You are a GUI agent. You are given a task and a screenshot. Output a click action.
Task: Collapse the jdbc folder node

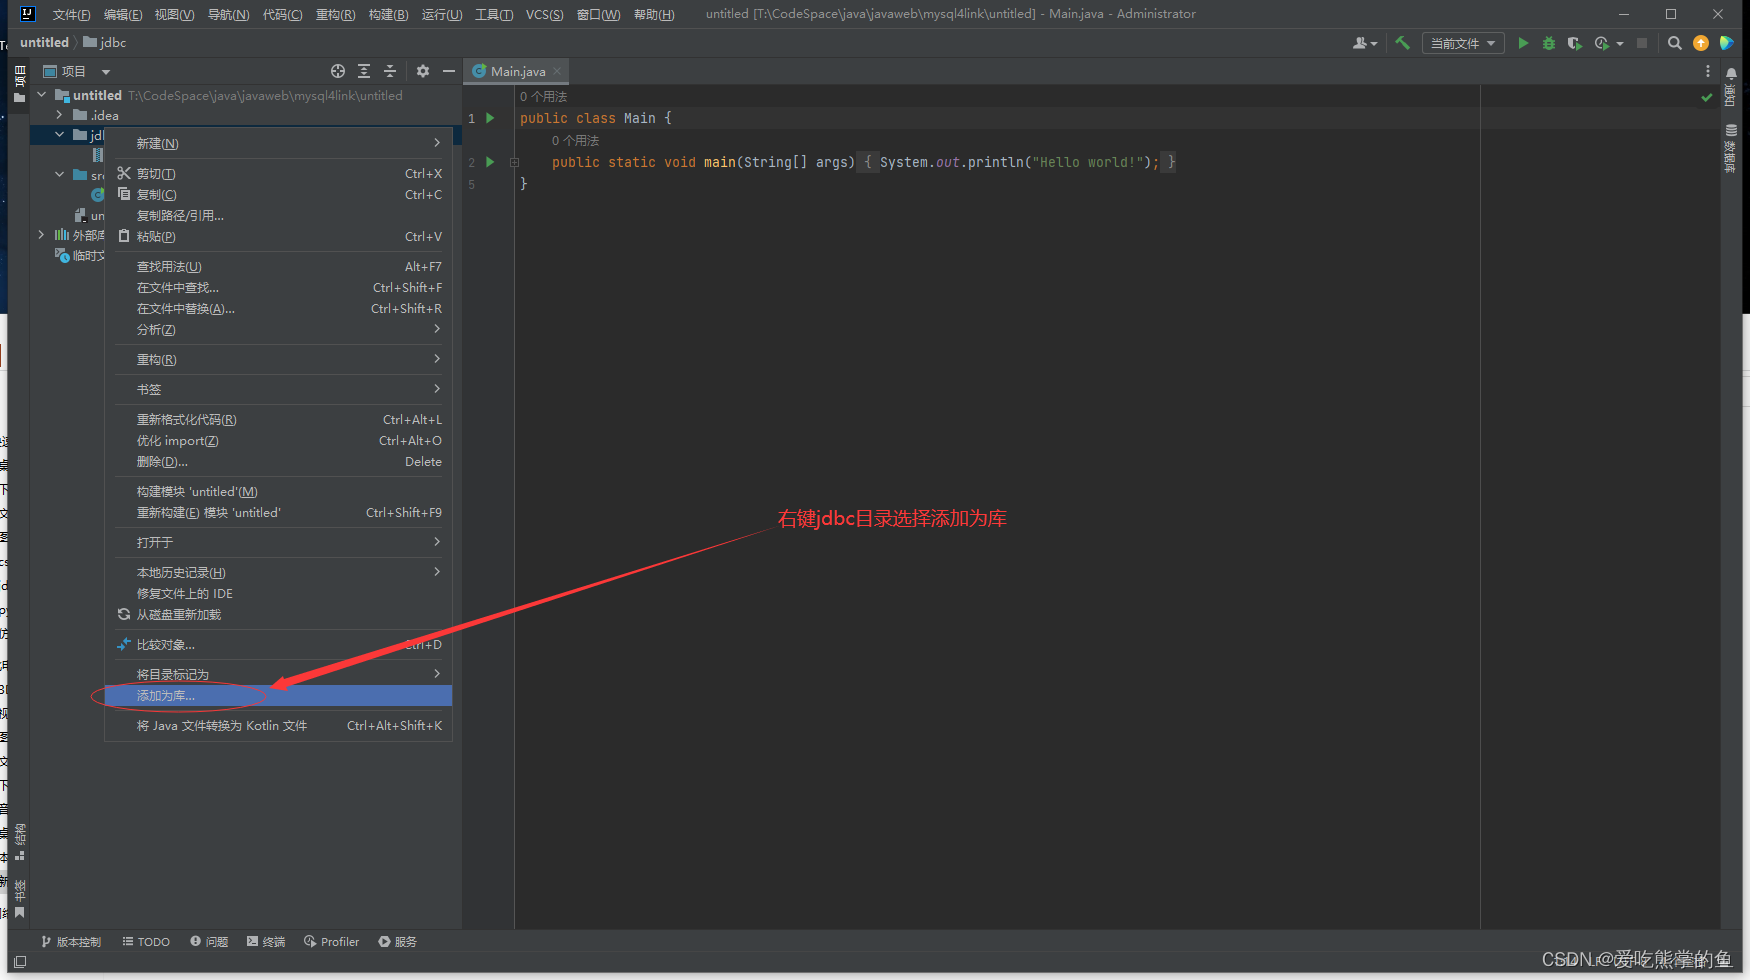(60, 135)
